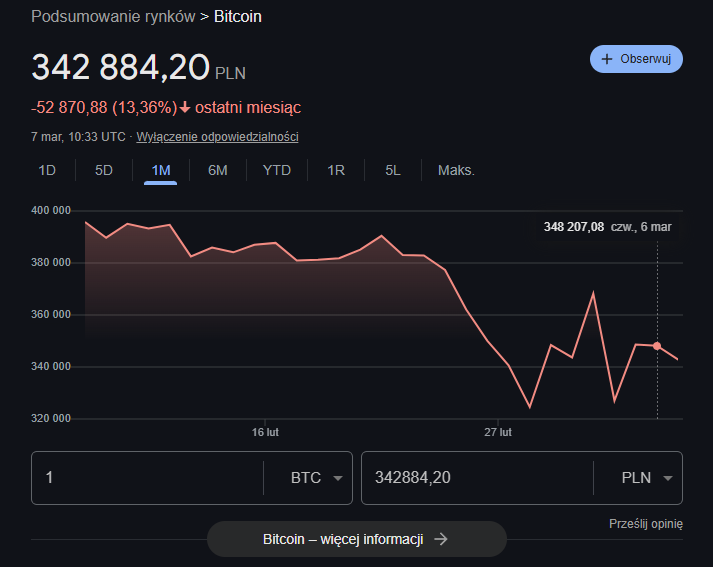
Task: Select the 1D time range tab
Action: pos(47,170)
